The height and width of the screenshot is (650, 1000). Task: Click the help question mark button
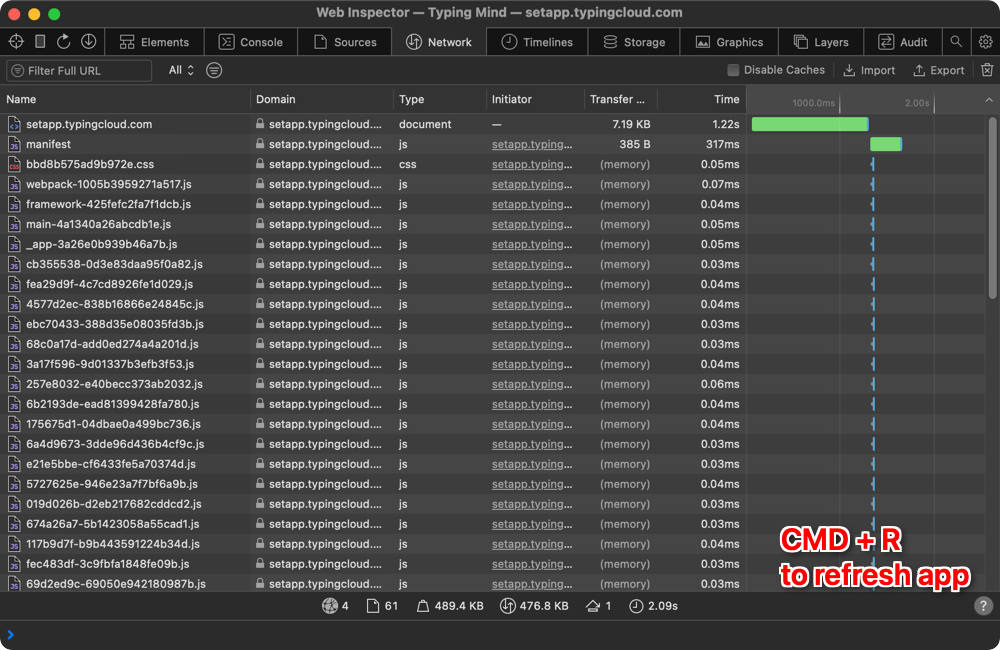983,606
